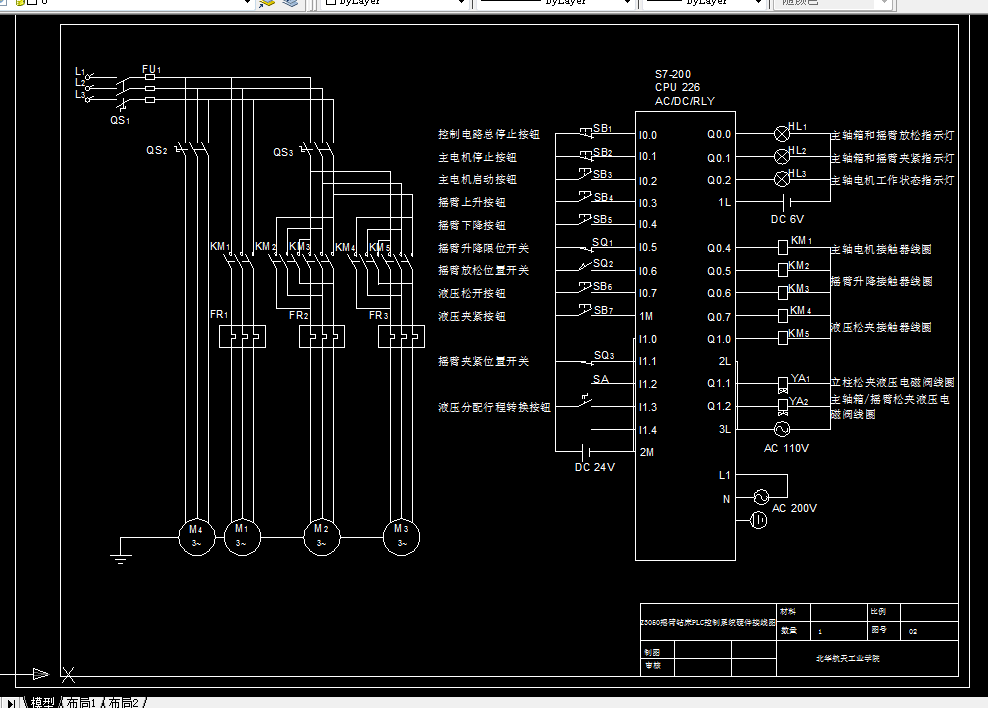Open the ByLayer lineweight dropdown

(704, 3)
